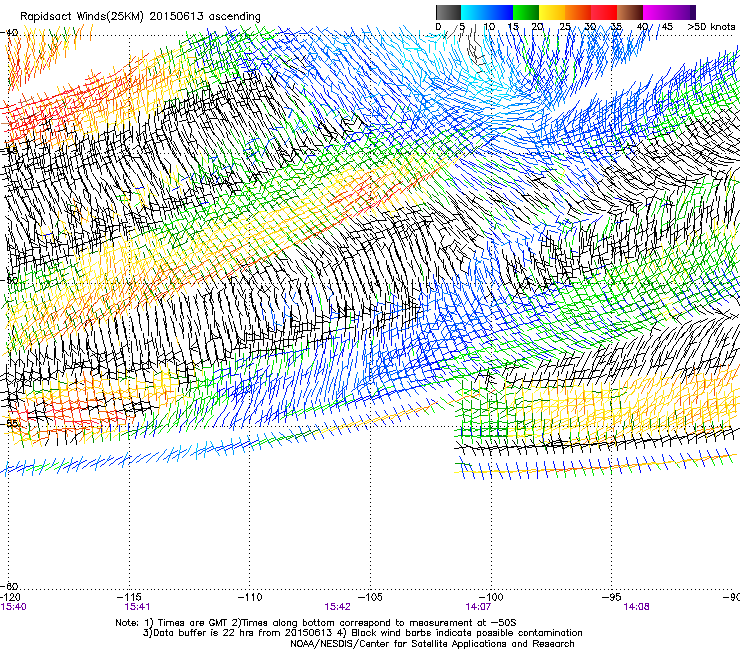Select the '-60' latitude axis label
The height and width of the screenshot is (650, 740).
9,585
